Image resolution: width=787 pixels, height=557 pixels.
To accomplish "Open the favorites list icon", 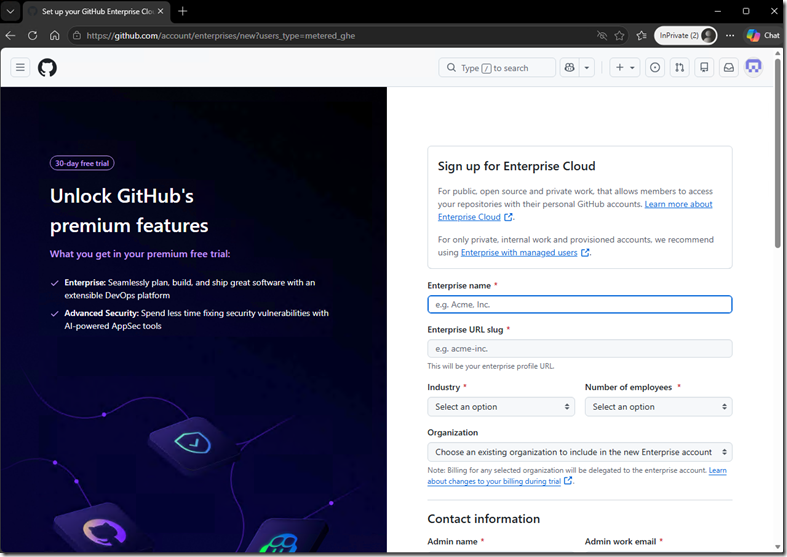I will pyautogui.click(x=641, y=36).
